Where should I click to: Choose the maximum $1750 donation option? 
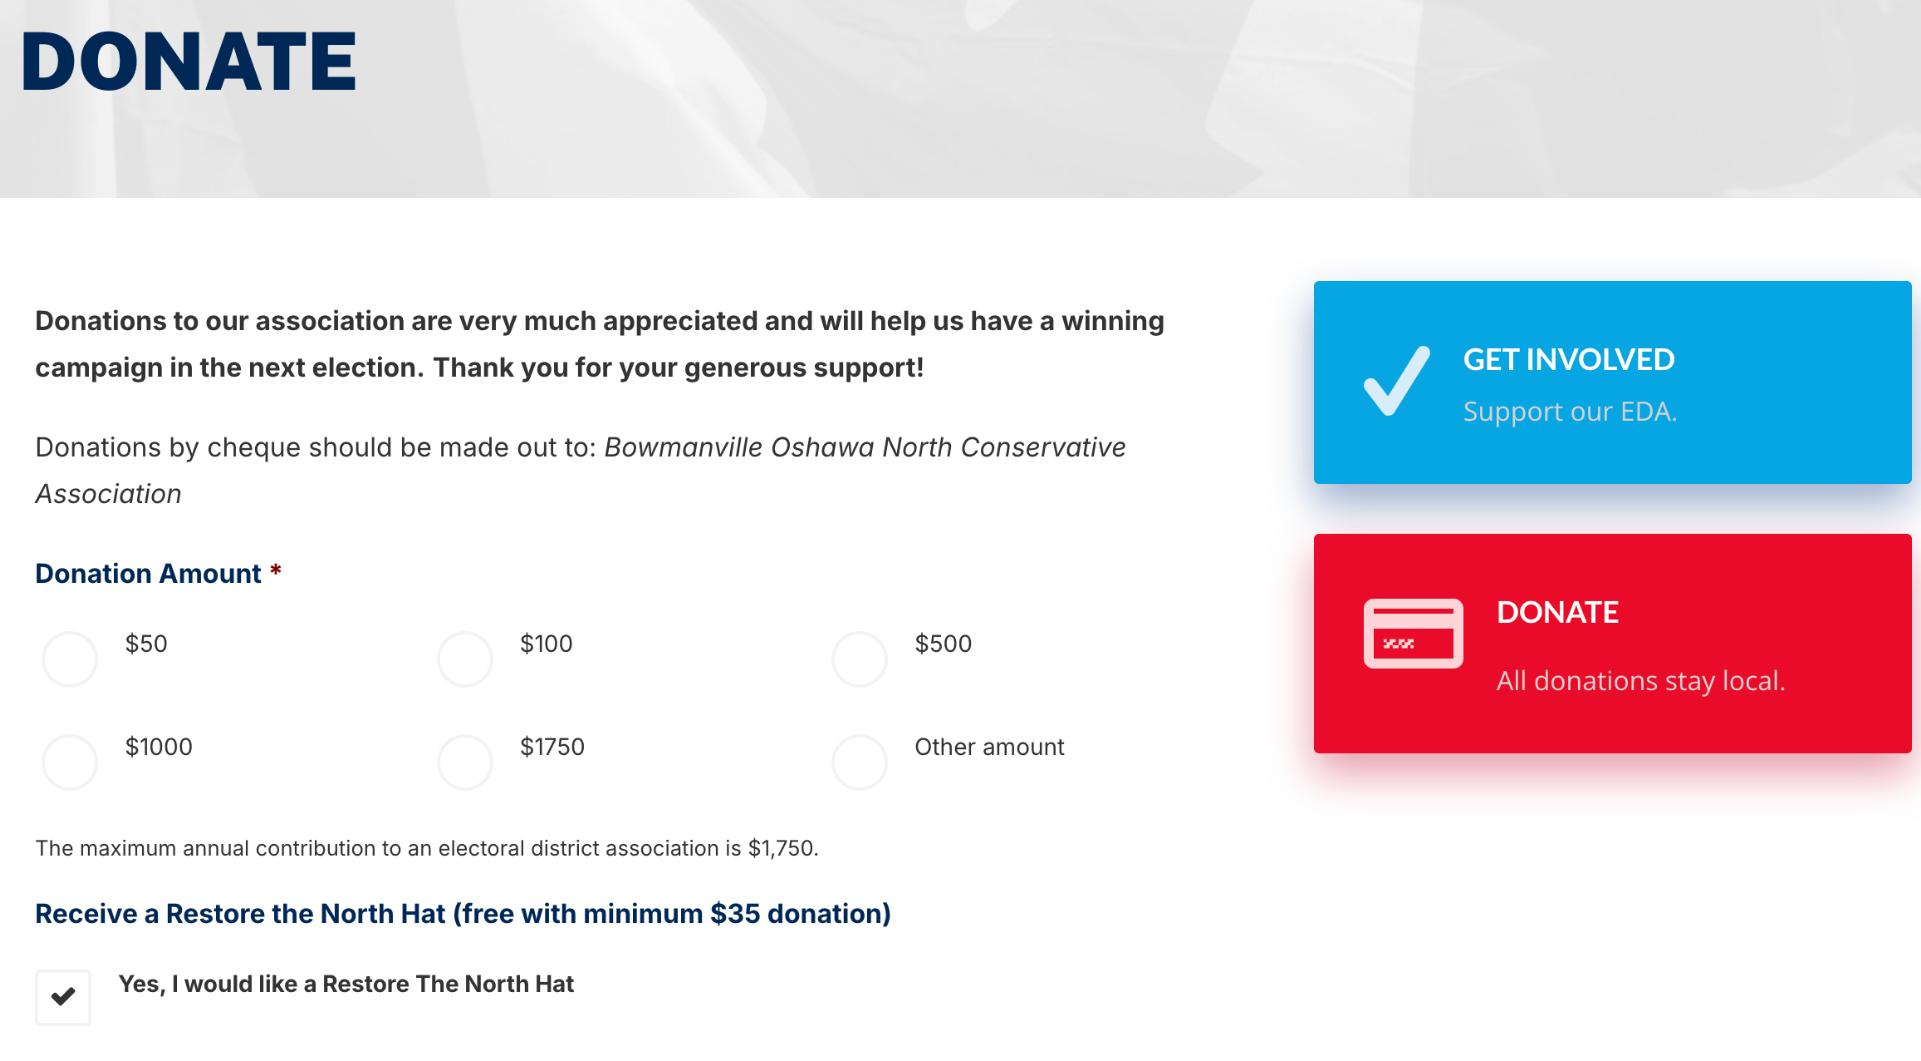click(465, 762)
